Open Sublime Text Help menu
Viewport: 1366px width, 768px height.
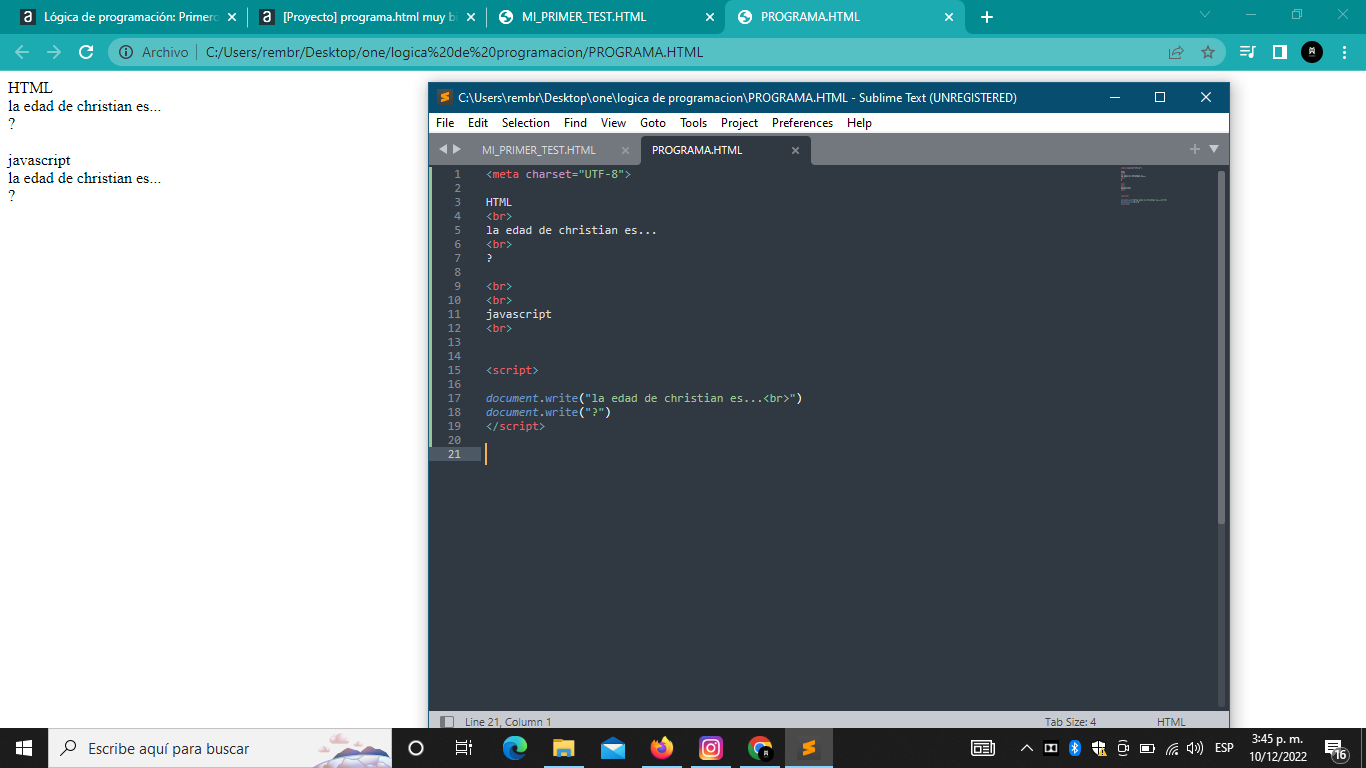[x=859, y=123]
